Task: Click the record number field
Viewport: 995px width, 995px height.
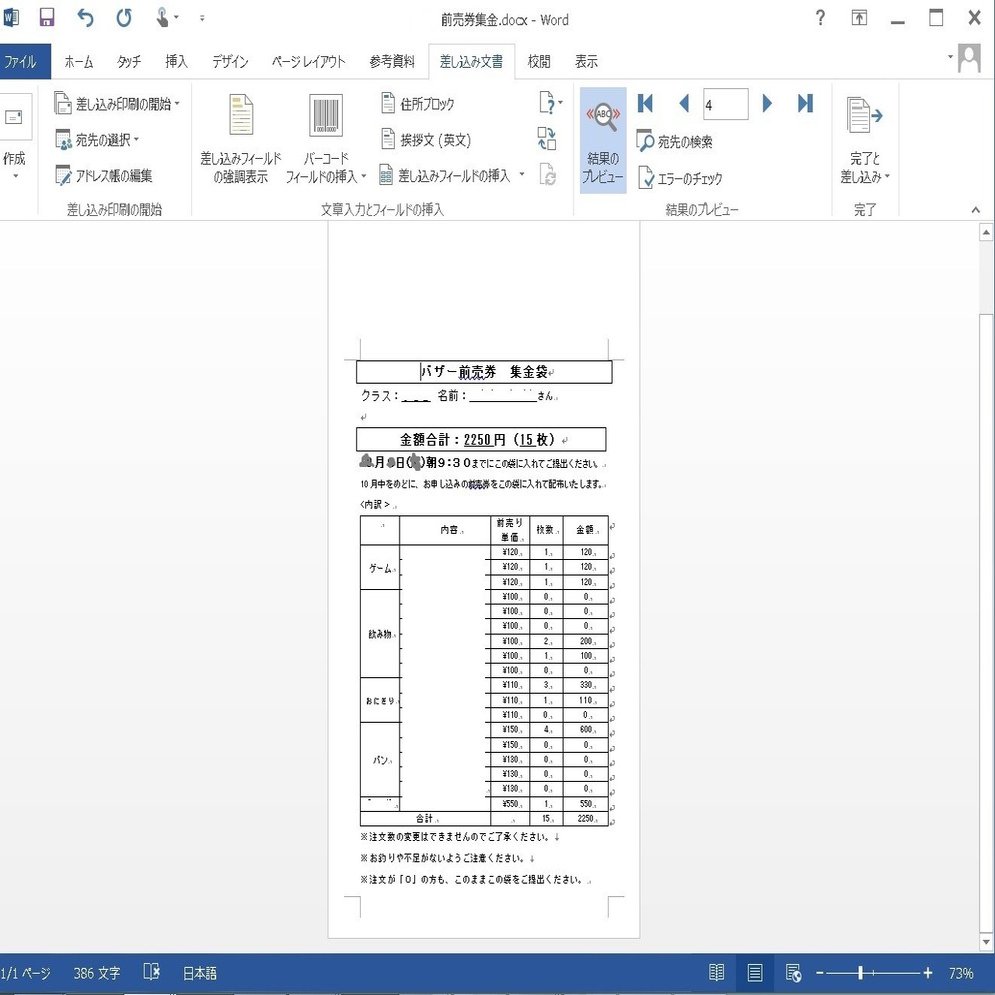Action: tap(725, 104)
